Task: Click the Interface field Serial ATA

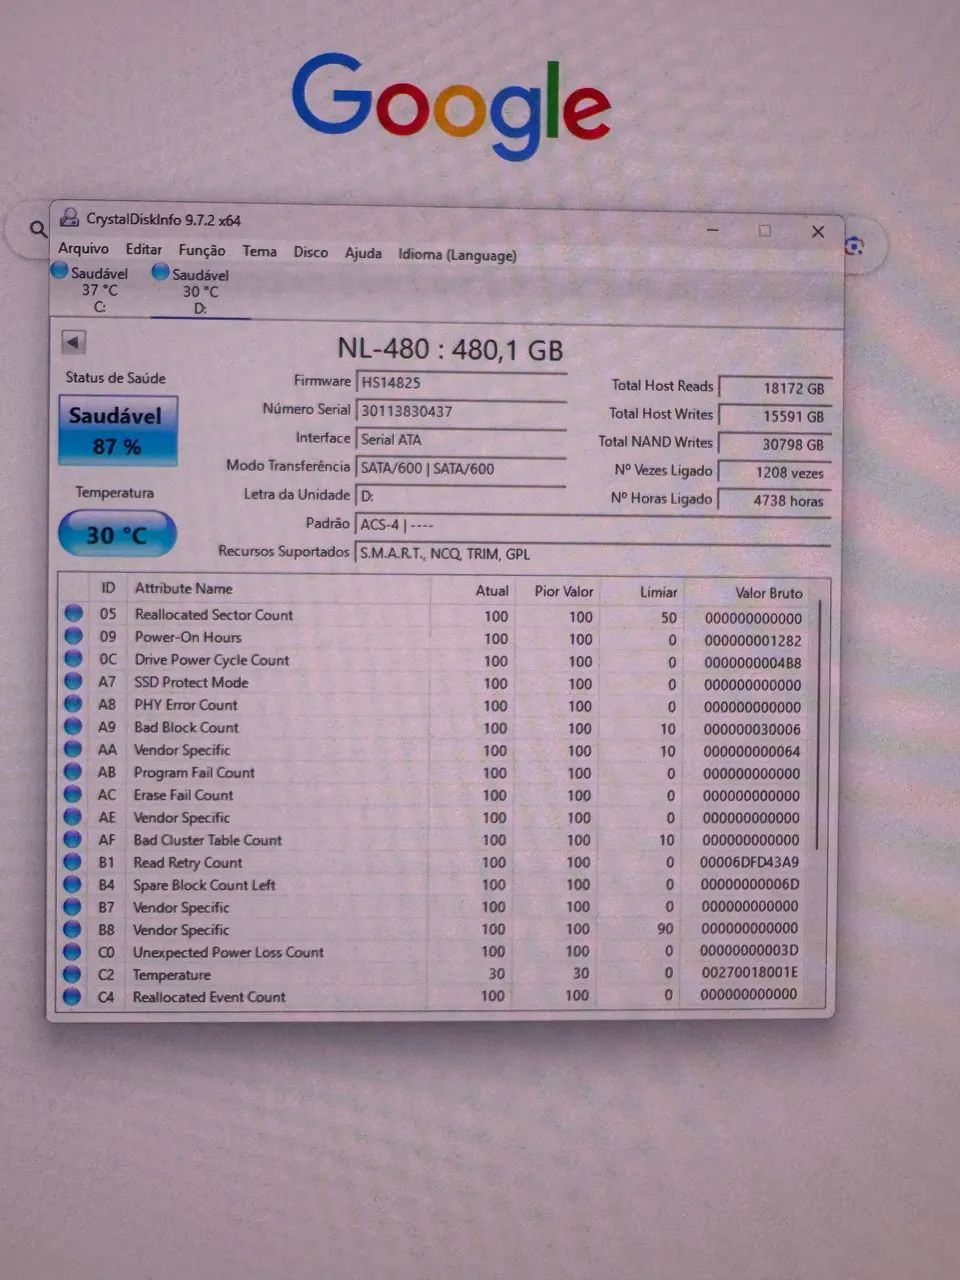Action: [461, 439]
